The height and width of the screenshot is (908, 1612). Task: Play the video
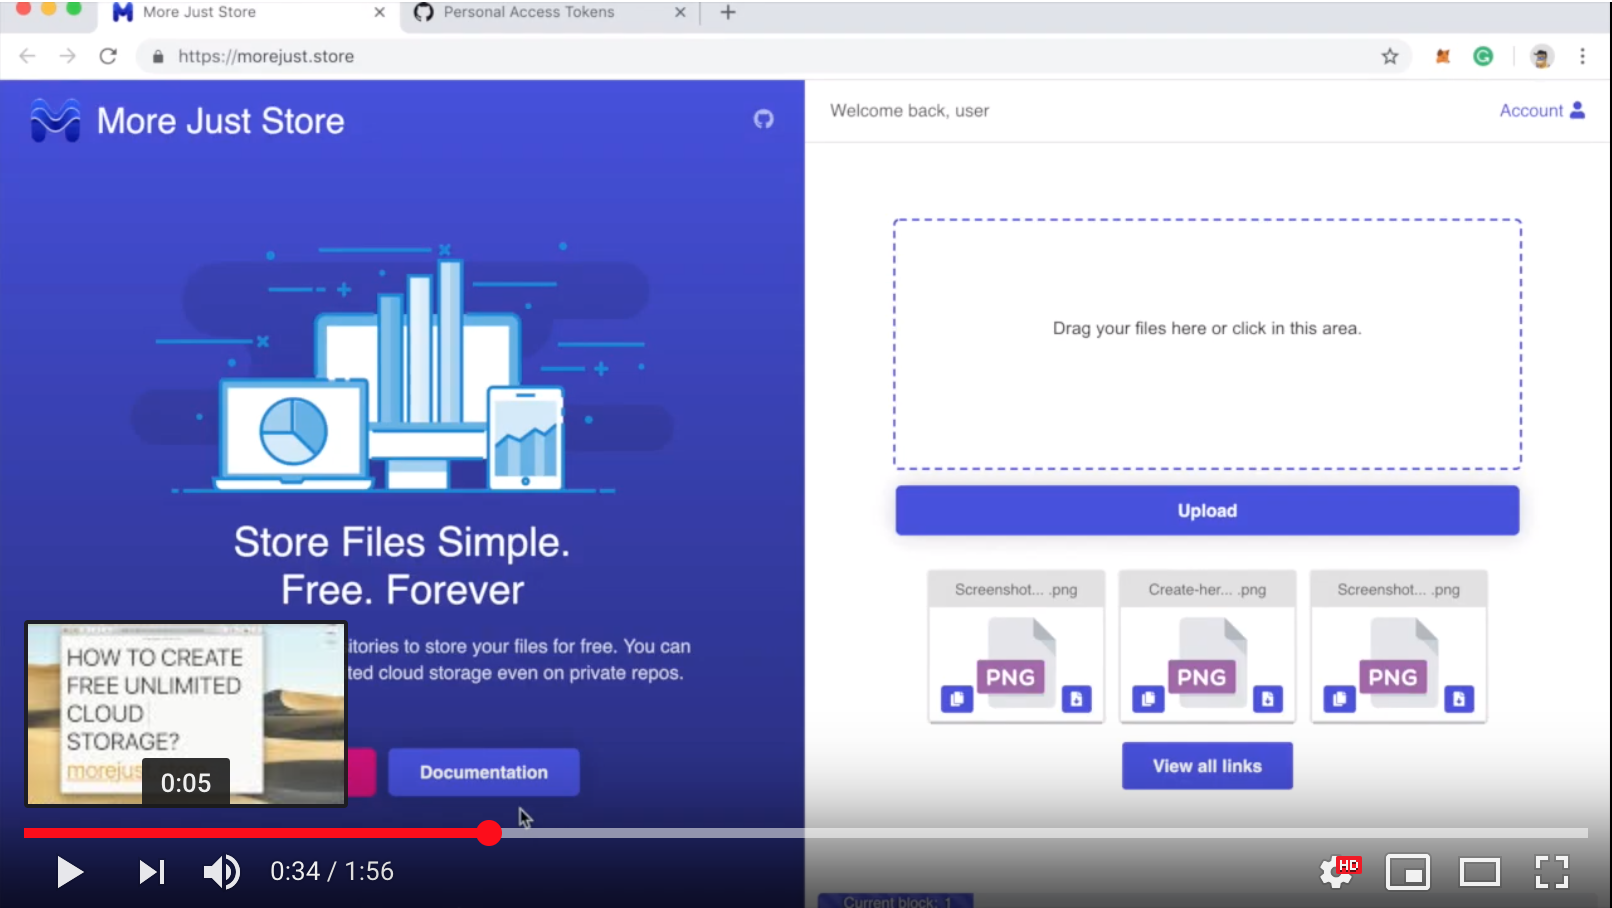click(69, 872)
